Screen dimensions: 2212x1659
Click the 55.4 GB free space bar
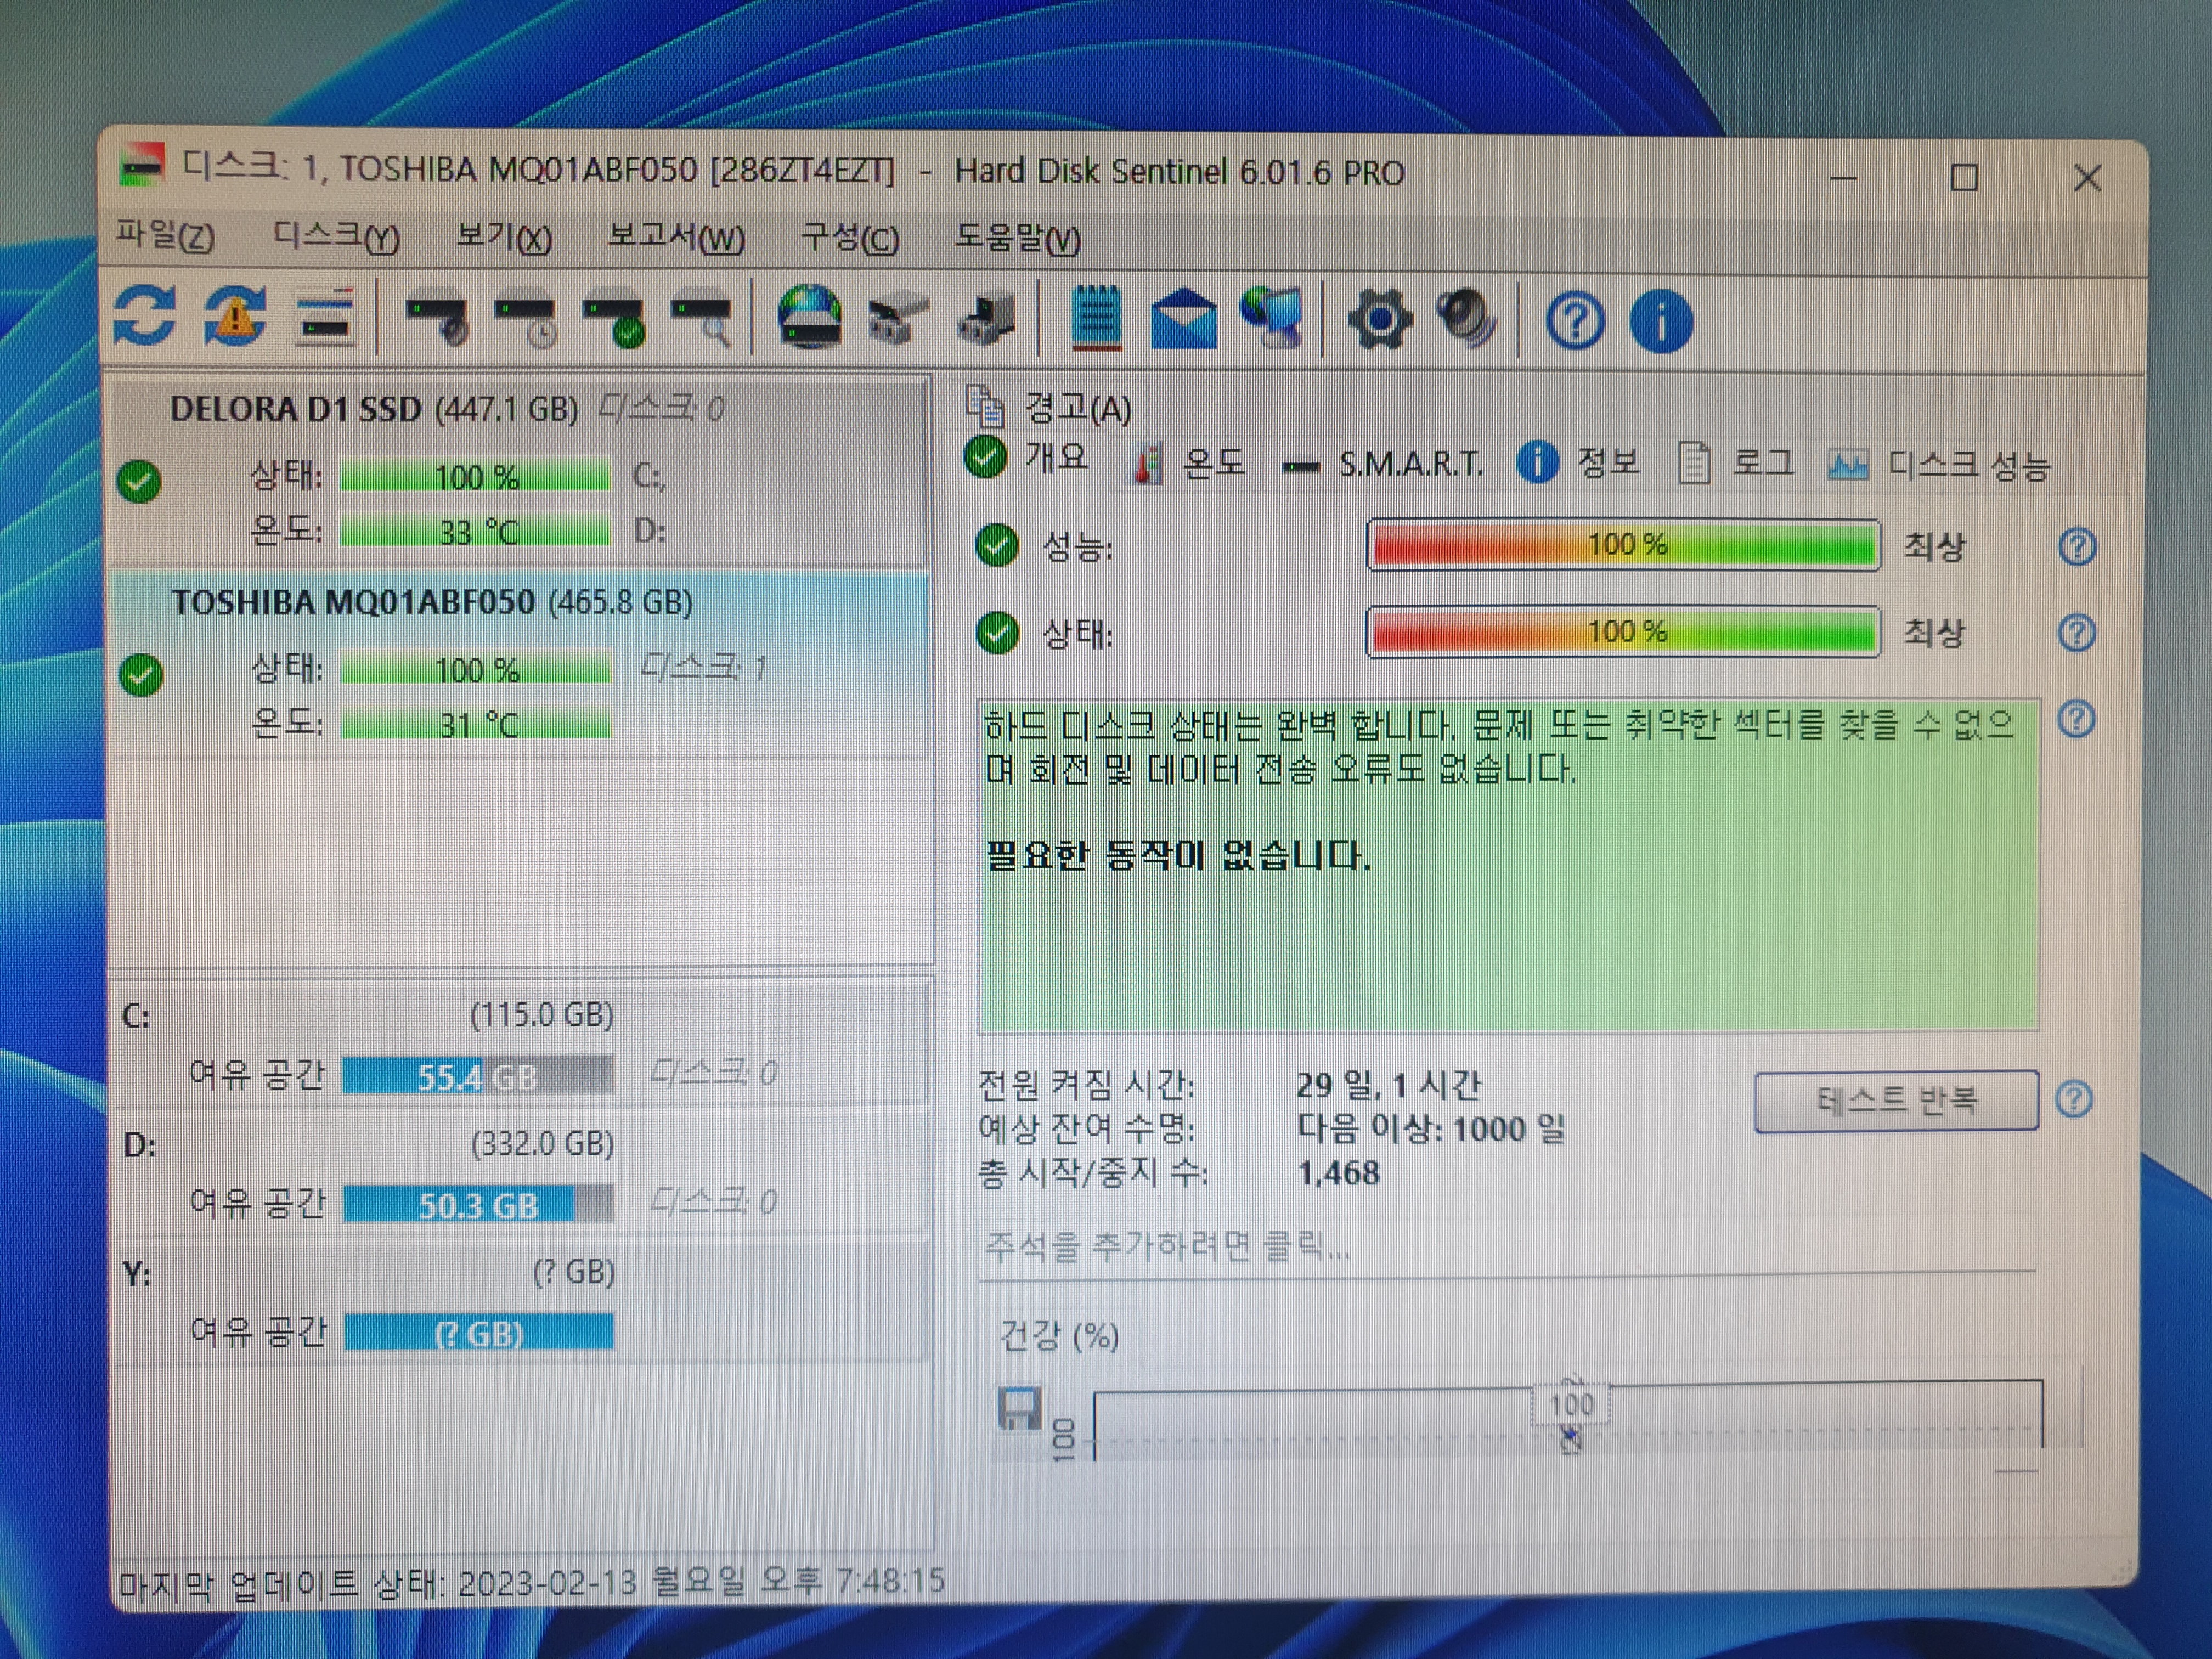click(478, 1076)
